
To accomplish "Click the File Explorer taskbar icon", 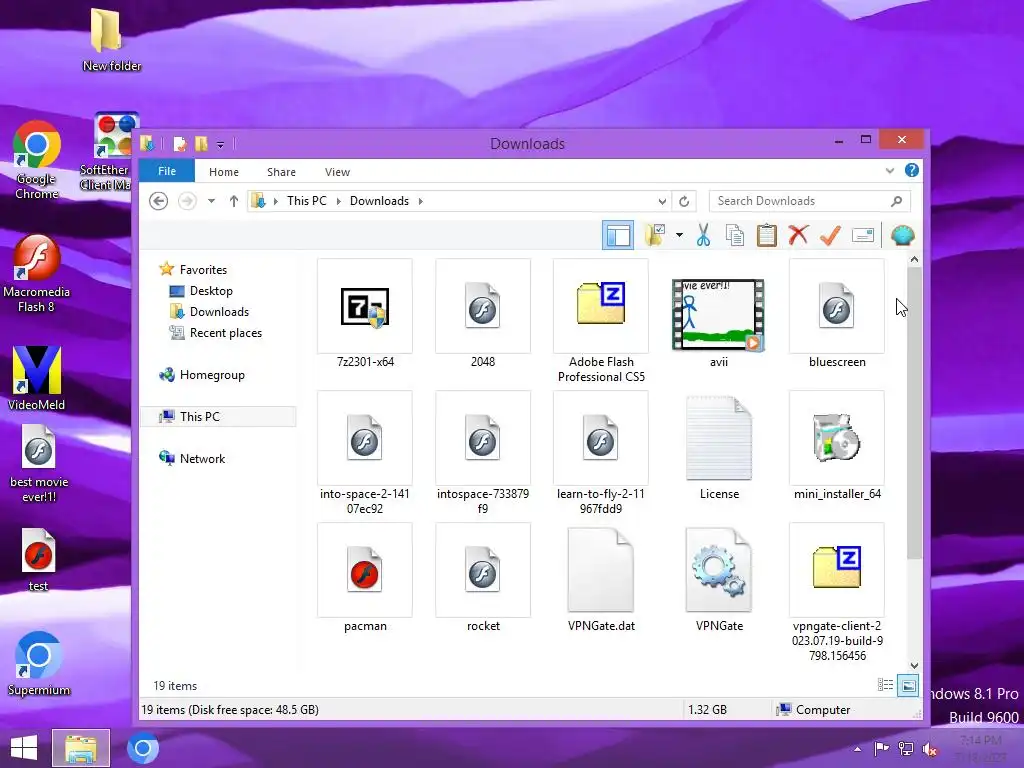I will click(81, 748).
